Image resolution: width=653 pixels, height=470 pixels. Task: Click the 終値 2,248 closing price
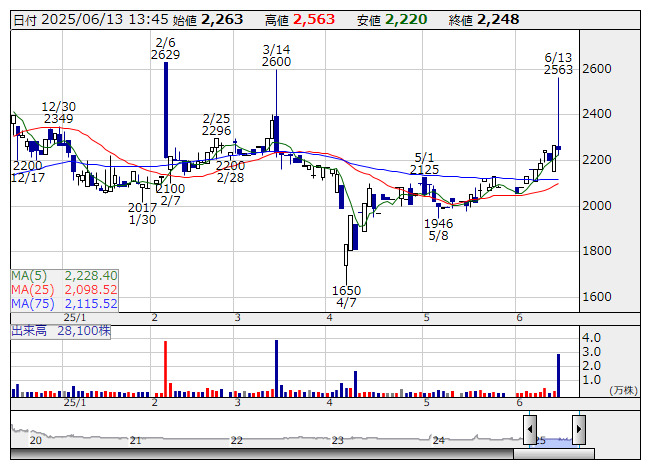(497, 20)
